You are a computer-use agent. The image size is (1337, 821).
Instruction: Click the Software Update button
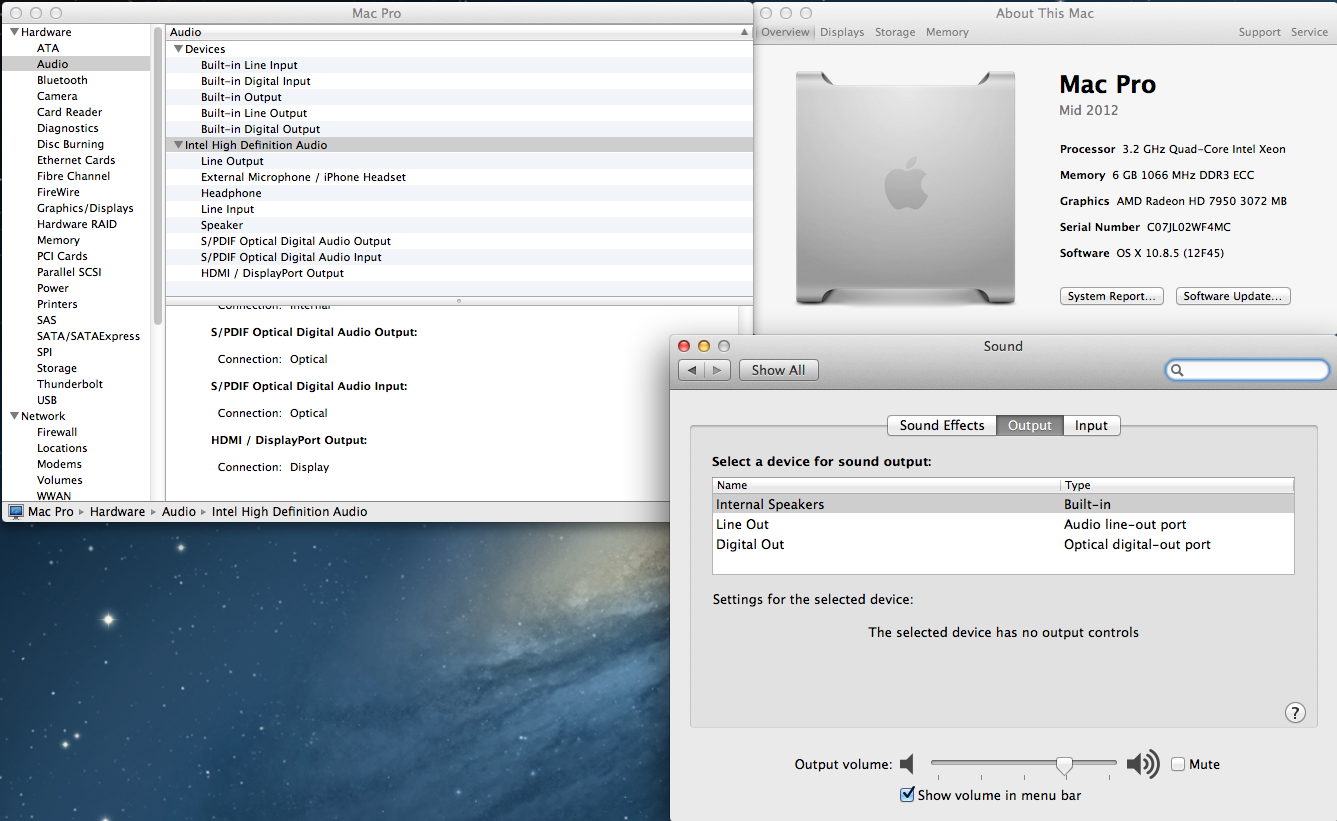(1233, 296)
